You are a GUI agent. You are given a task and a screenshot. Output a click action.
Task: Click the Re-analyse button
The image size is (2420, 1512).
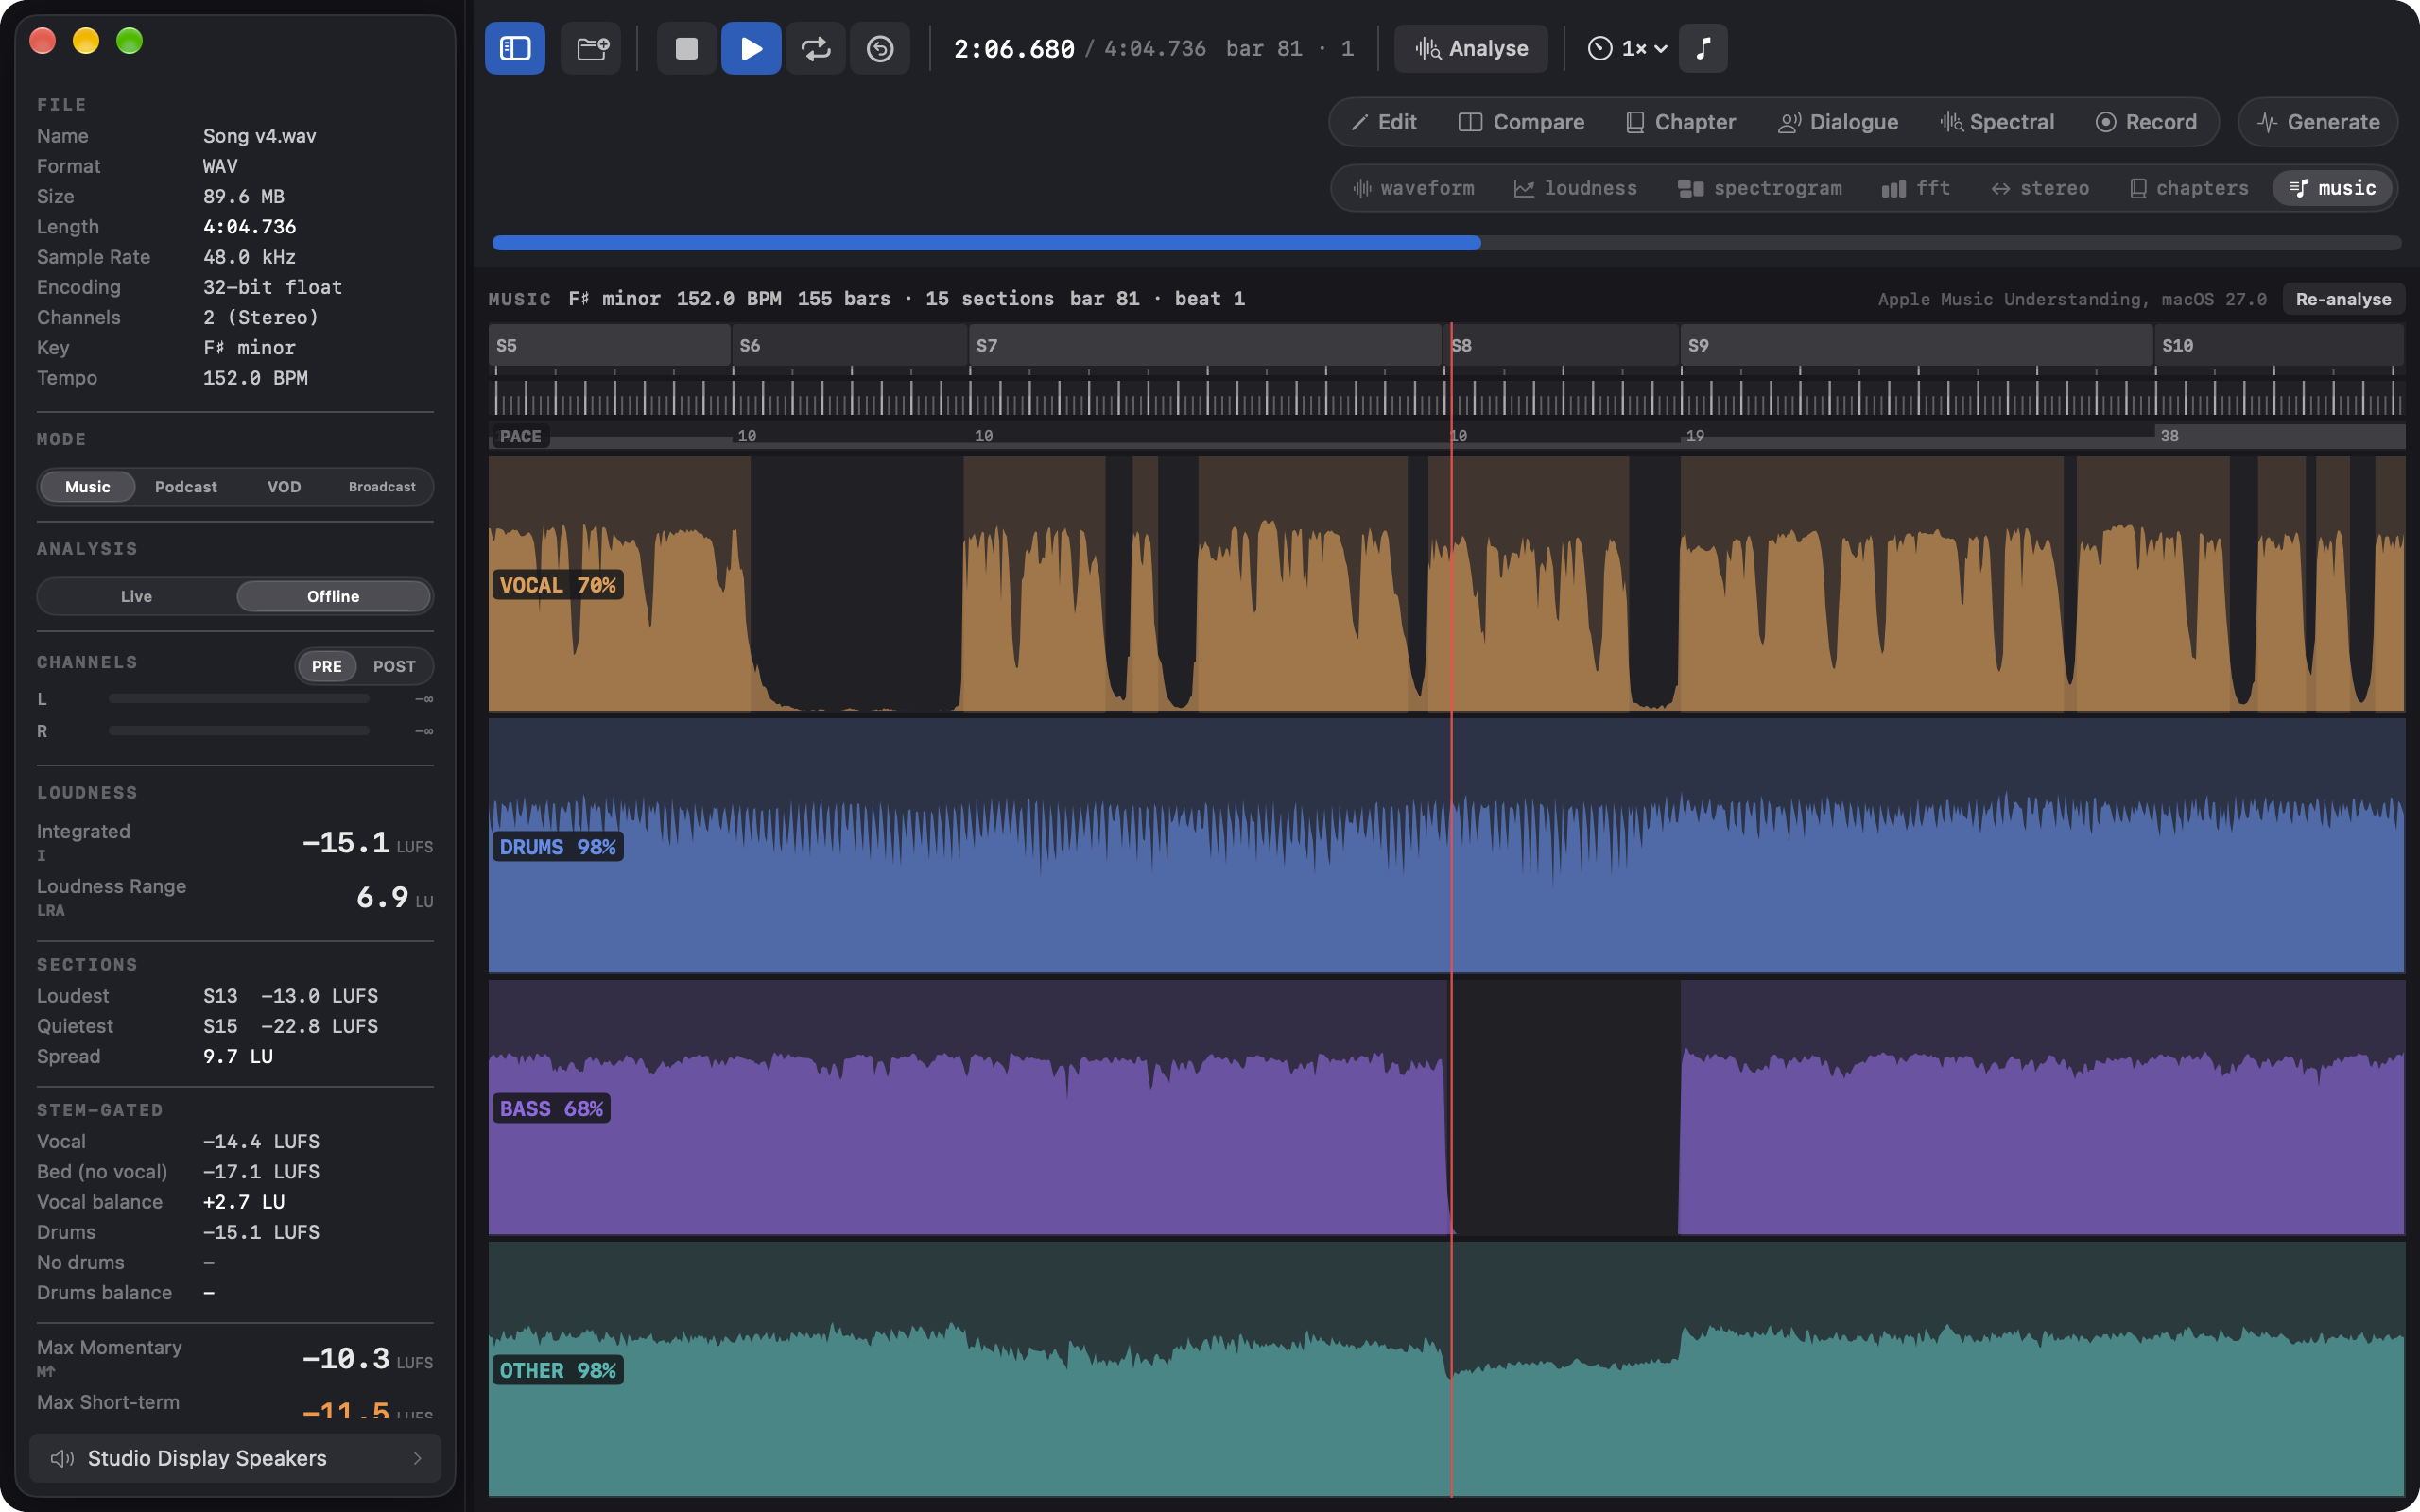(2343, 299)
